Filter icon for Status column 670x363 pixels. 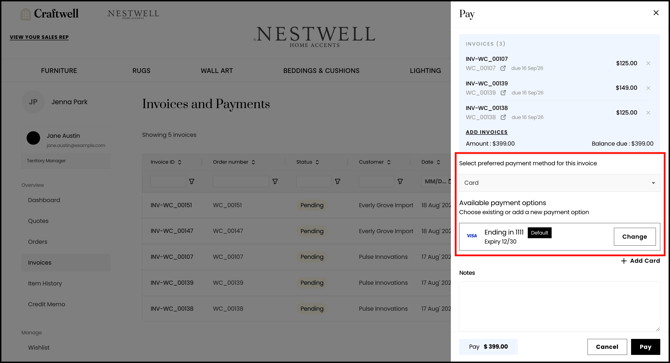(x=338, y=182)
